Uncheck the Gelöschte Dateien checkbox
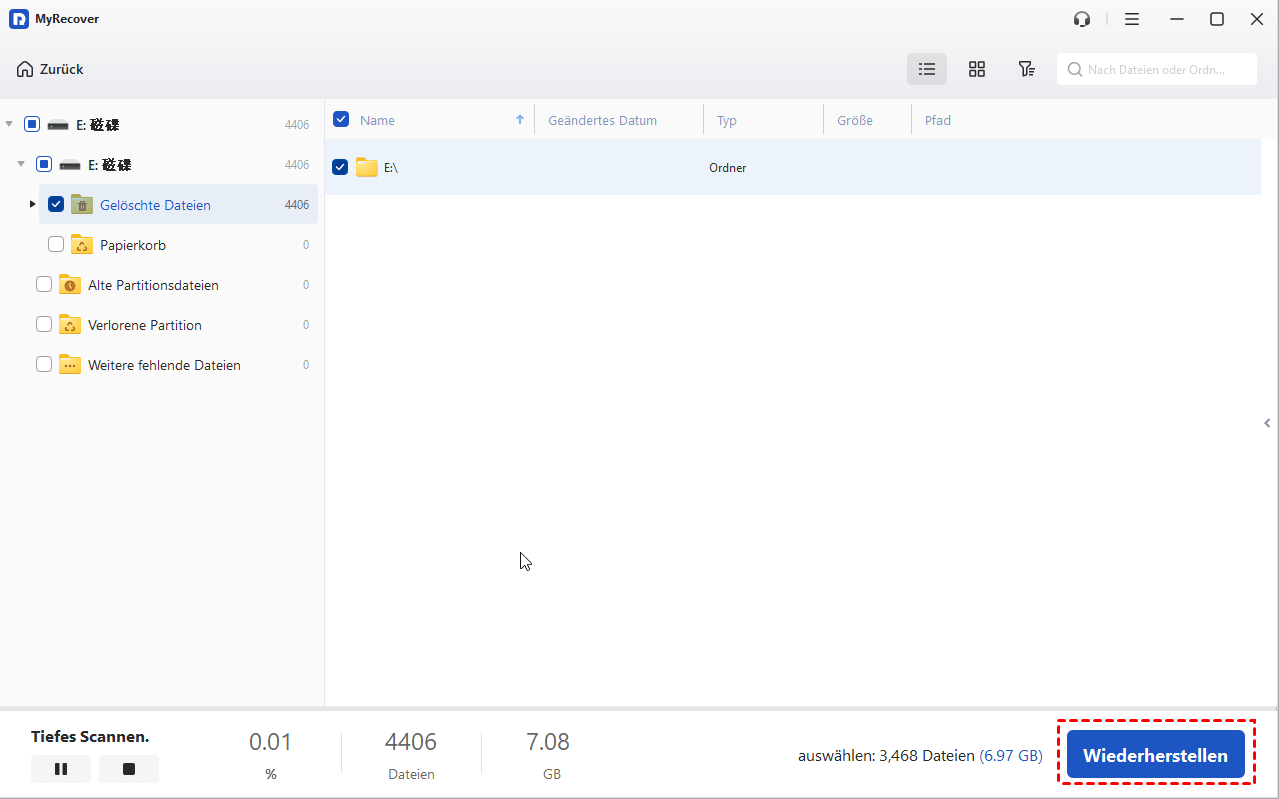The image size is (1279, 799). pyautogui.click(x=56, y=204)
